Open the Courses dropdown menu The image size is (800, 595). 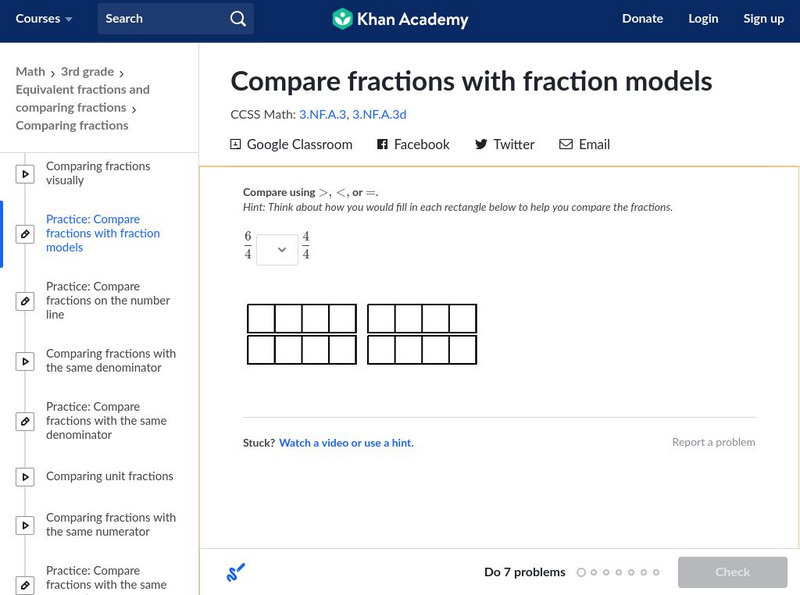[44, 19]
